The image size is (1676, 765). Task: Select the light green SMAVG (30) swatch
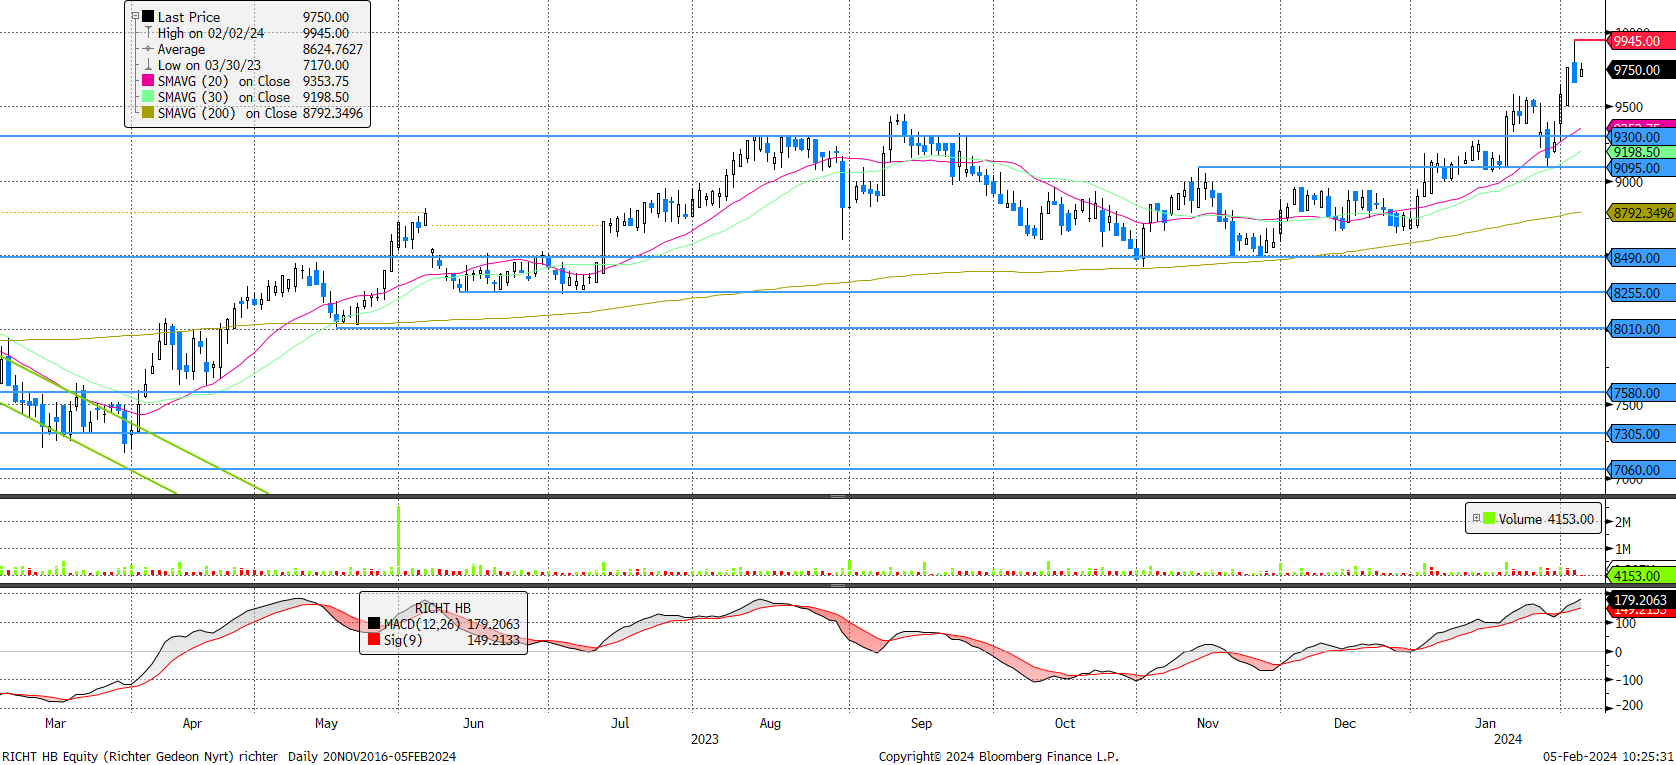coord(148,97)
